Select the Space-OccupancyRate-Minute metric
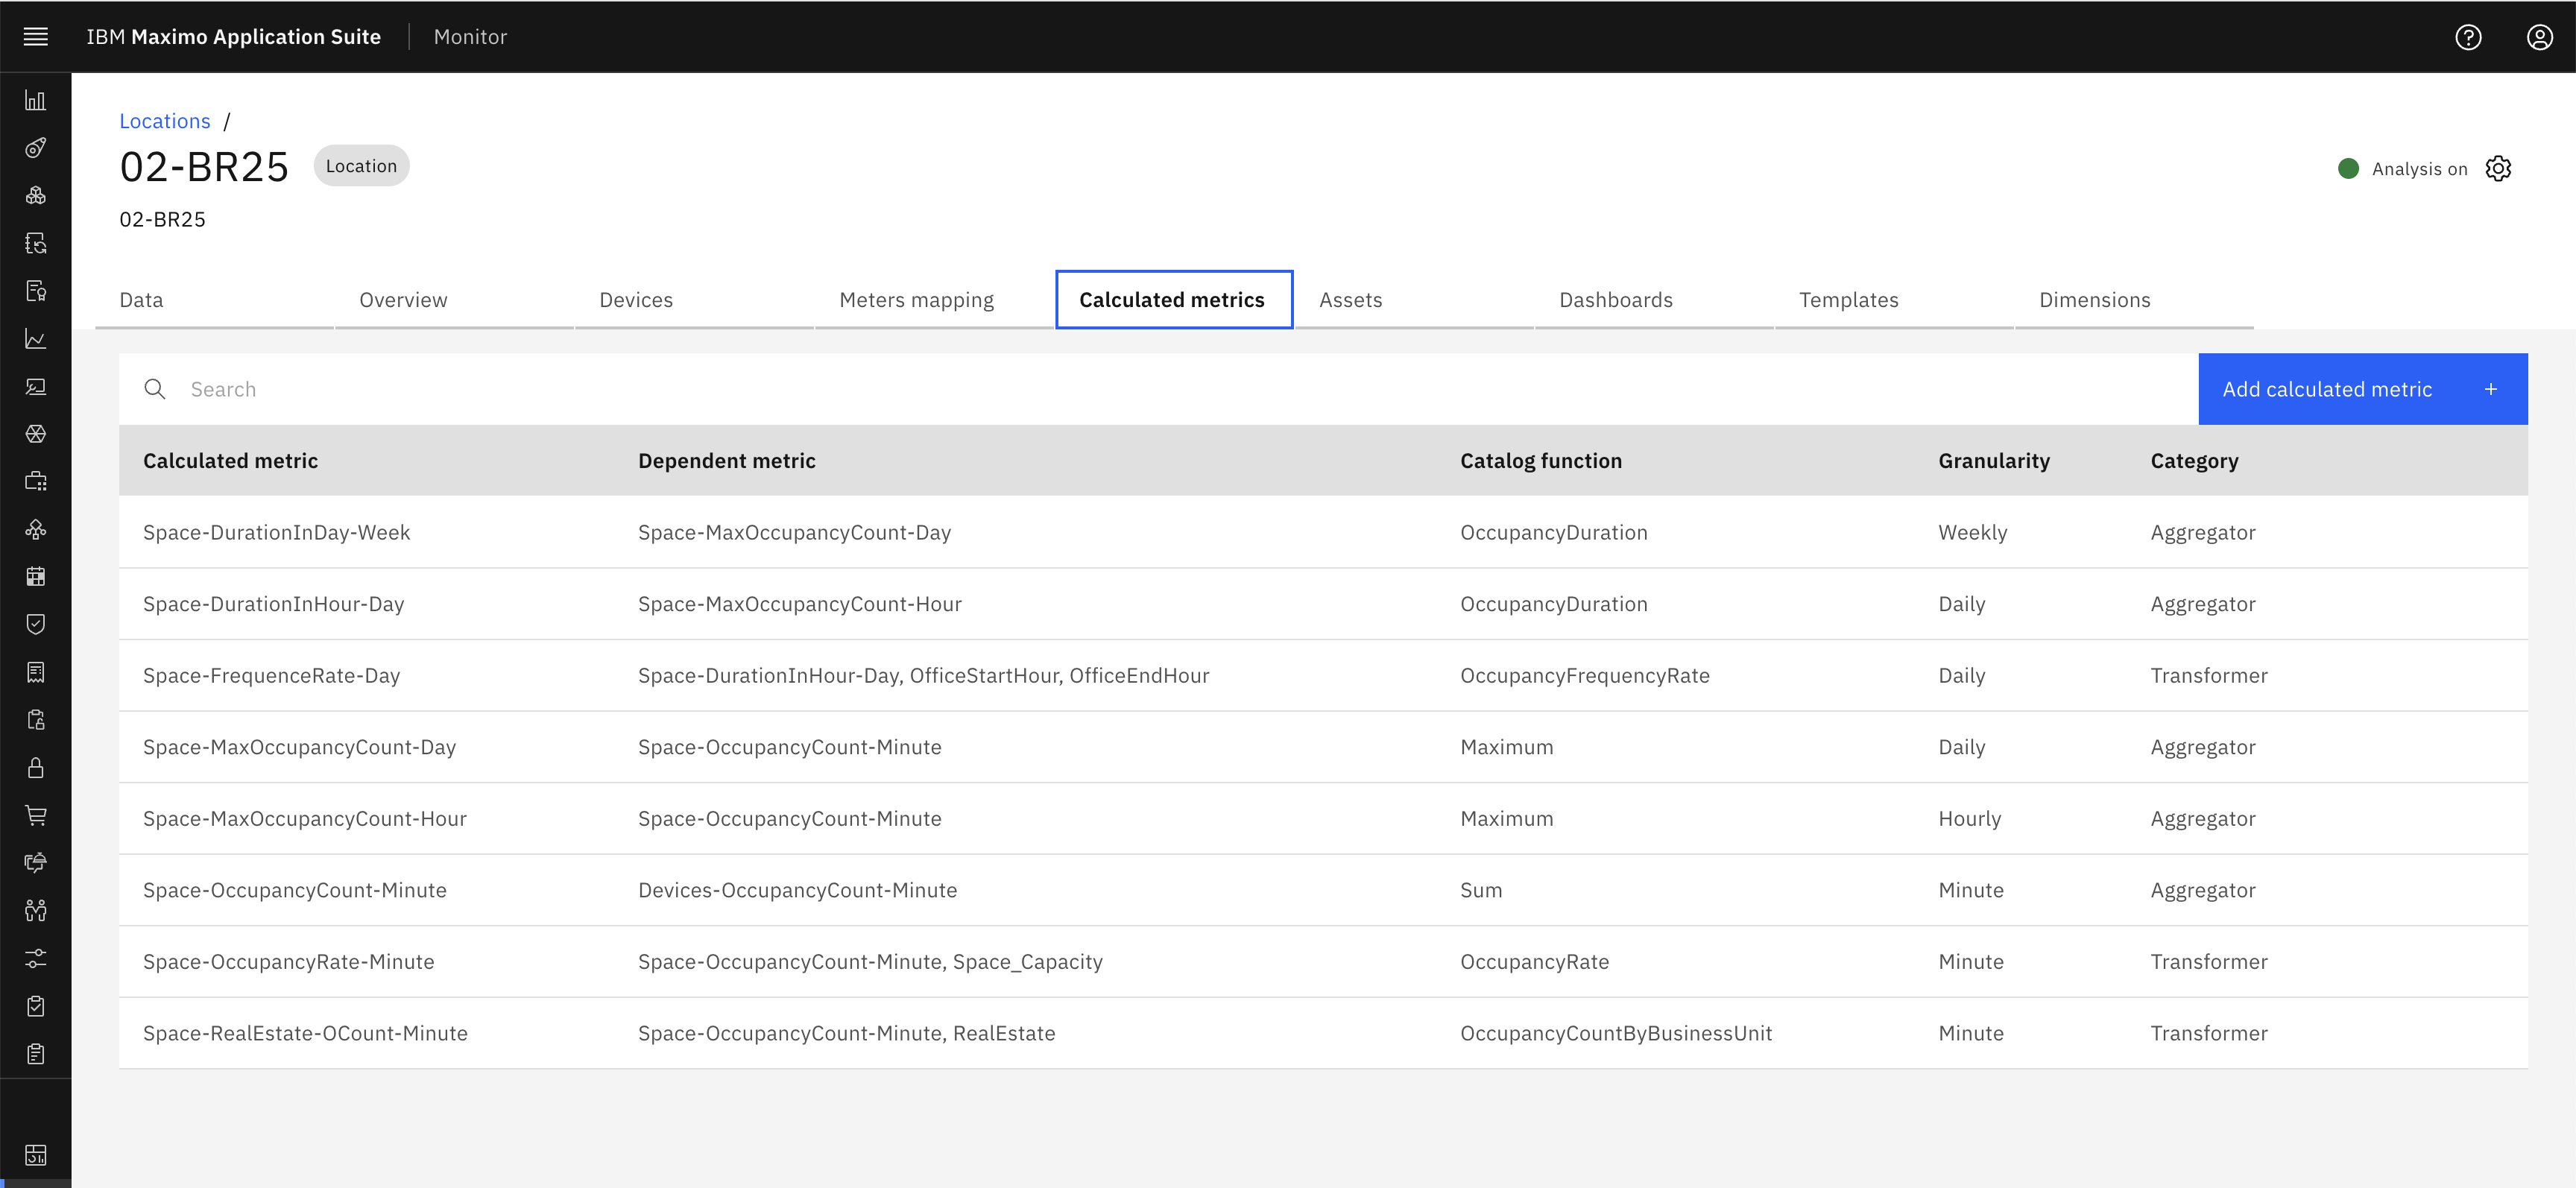Screen dimensions: 2576x1188 289,962
